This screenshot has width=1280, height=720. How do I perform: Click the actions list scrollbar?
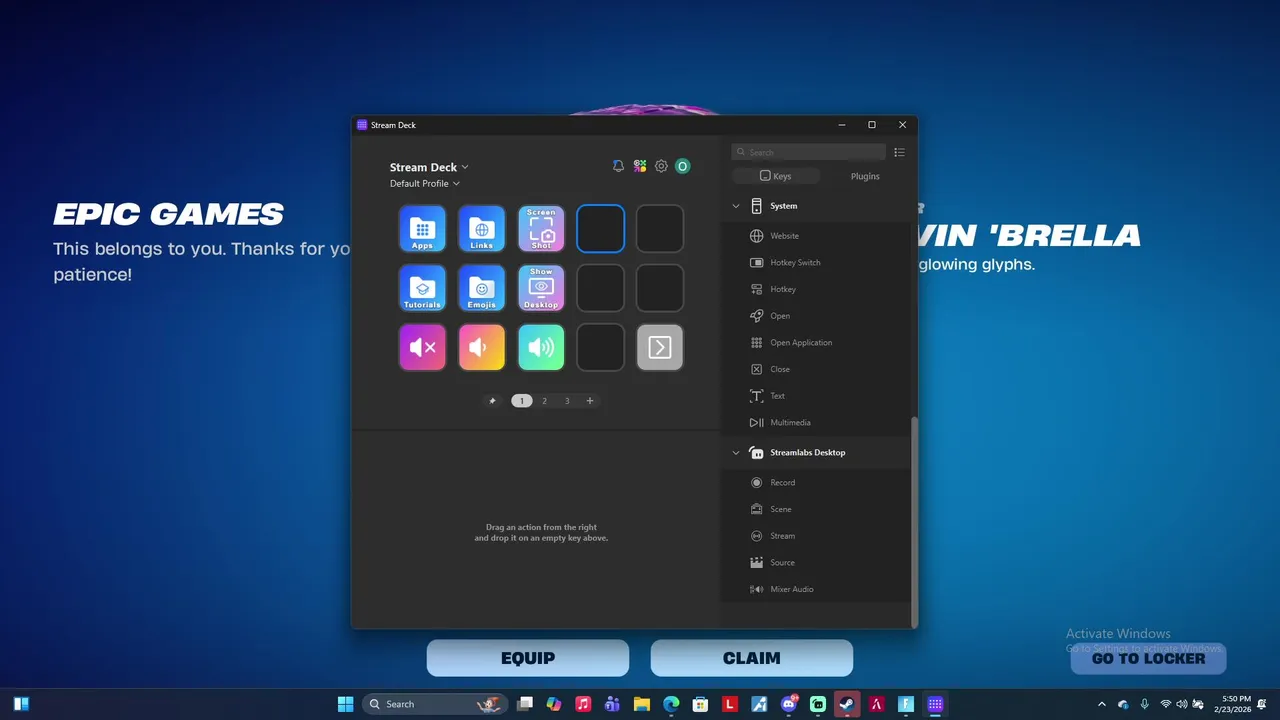pyautogui.click(x=914, y=520)
